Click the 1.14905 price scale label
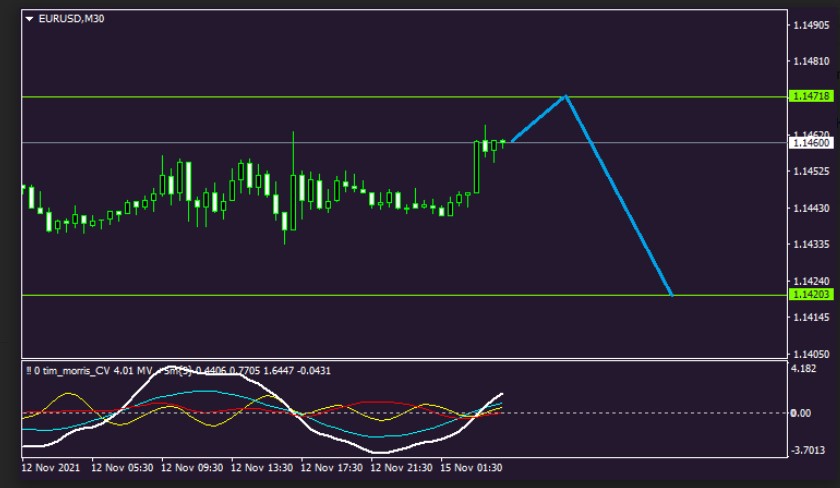 coord(811,25)
